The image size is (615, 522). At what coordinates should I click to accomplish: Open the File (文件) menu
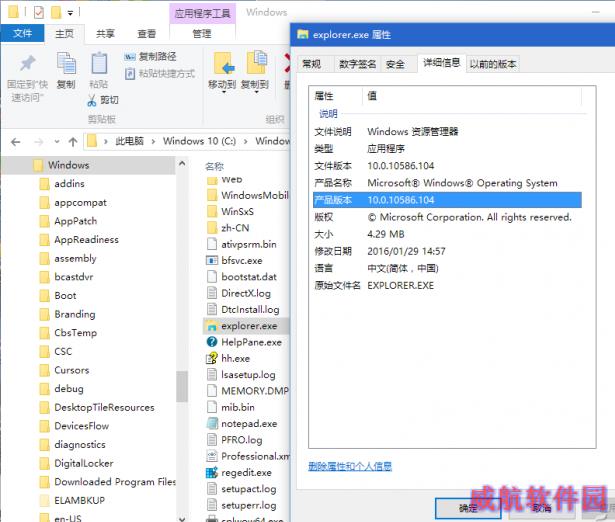click(22, 33)
